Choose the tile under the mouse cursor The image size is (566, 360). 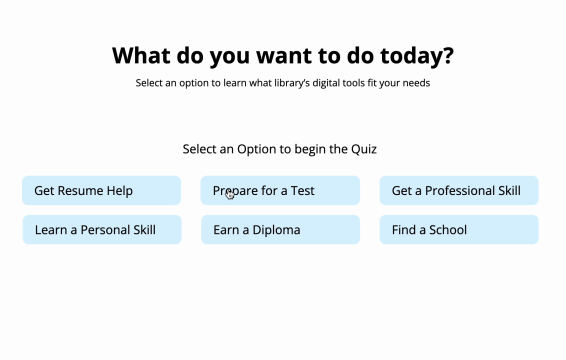pyautogui.click(x=280, y=190)
